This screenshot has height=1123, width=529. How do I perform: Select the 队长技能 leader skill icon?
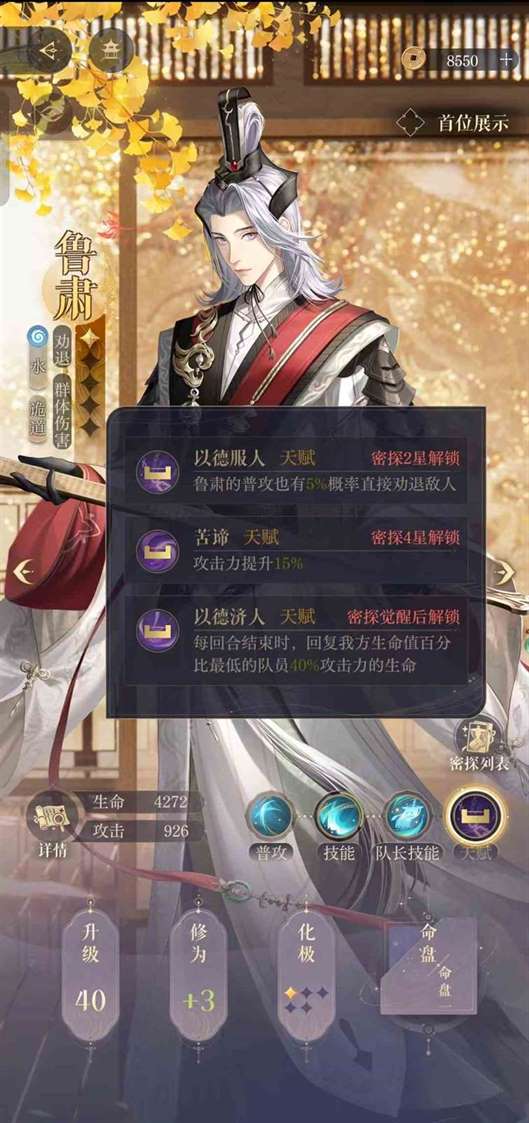tap(407, 824)
